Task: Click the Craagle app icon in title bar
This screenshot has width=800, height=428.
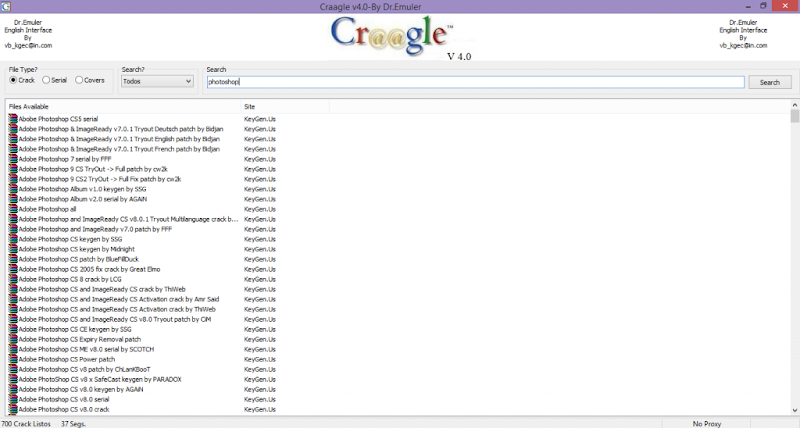Action: (x=8, y=6)
